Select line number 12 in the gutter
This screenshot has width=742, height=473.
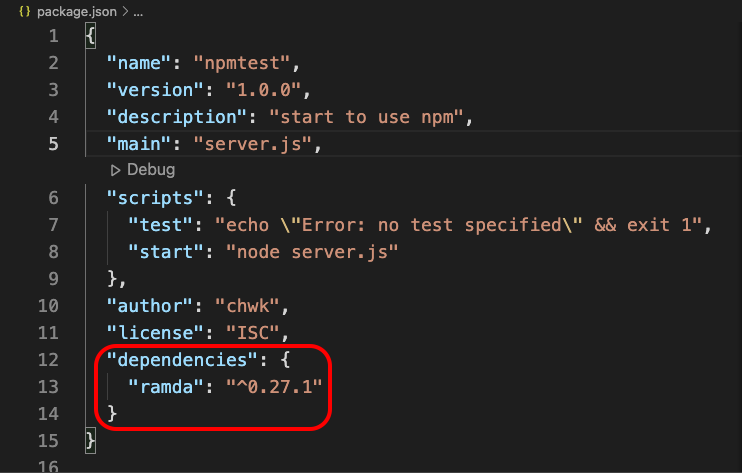[x=48, y=360]
